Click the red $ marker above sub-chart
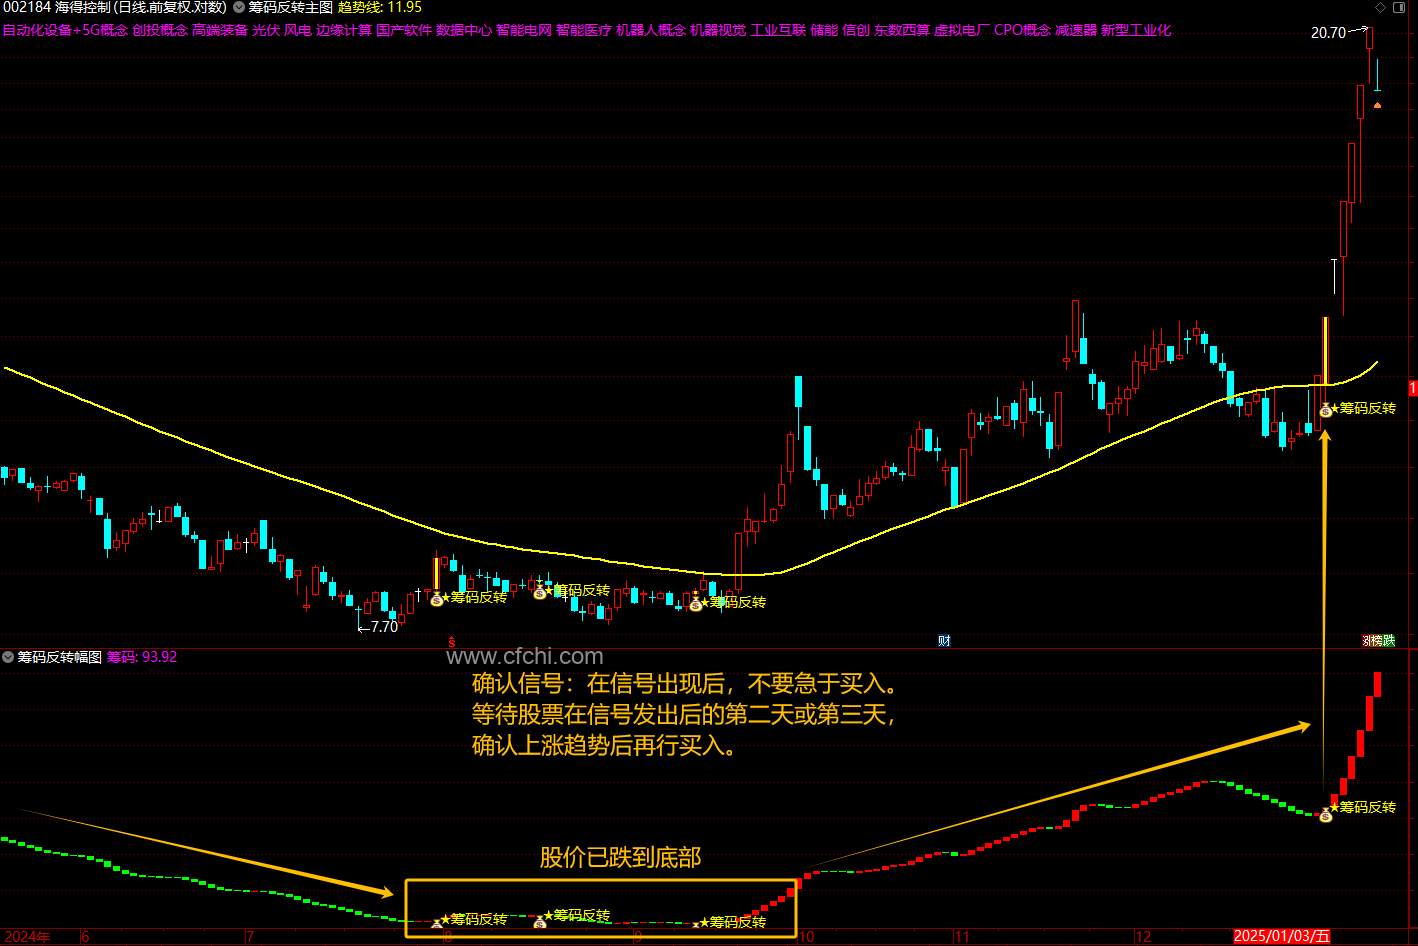The width and height of the screenshot is (1418, 946). pos(451,642)
